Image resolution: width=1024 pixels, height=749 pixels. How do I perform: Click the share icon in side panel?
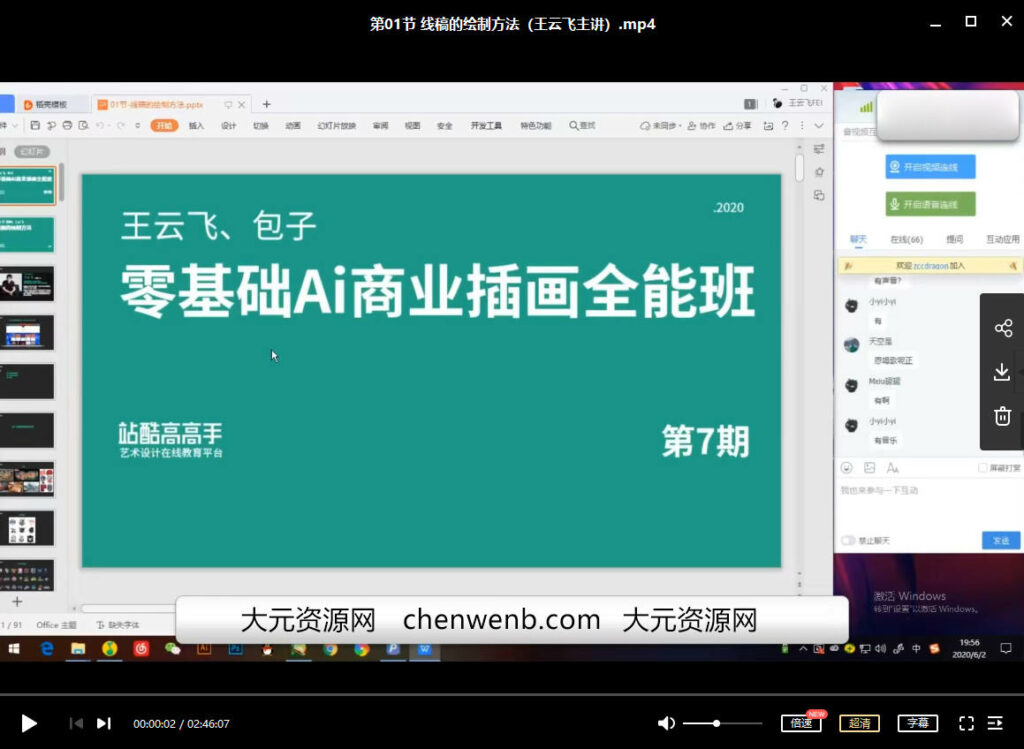tap(1003, 328)
